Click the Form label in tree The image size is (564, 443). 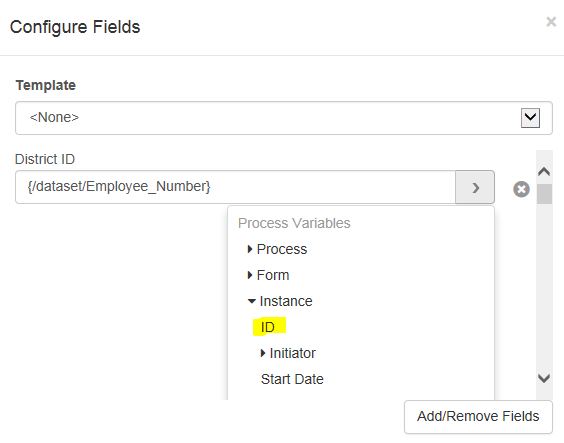[273, 275]
